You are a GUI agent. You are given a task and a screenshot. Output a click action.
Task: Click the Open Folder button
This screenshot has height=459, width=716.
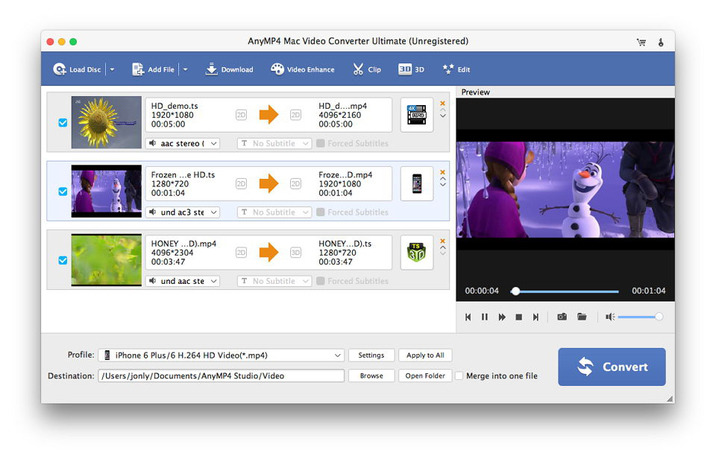(425, 376)
